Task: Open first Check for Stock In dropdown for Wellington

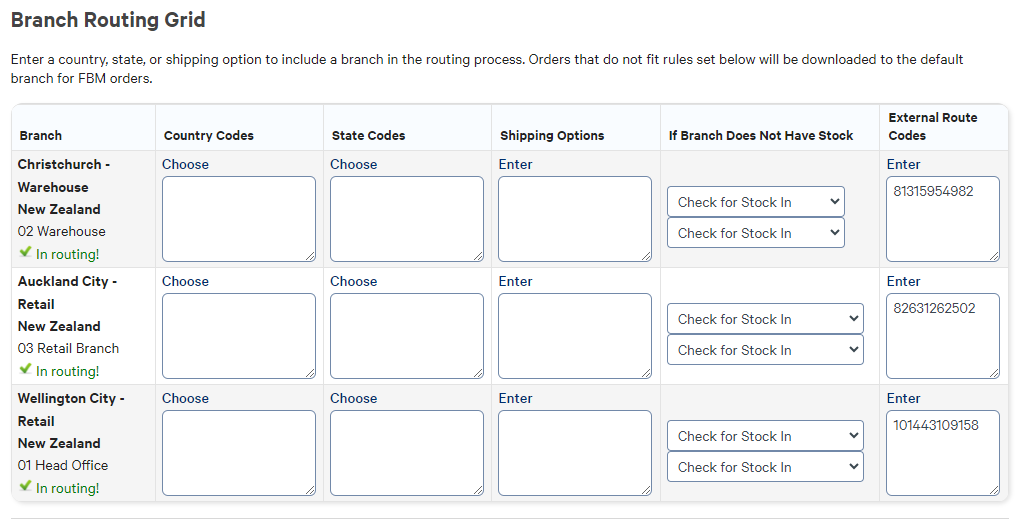Action: point(765,436)
